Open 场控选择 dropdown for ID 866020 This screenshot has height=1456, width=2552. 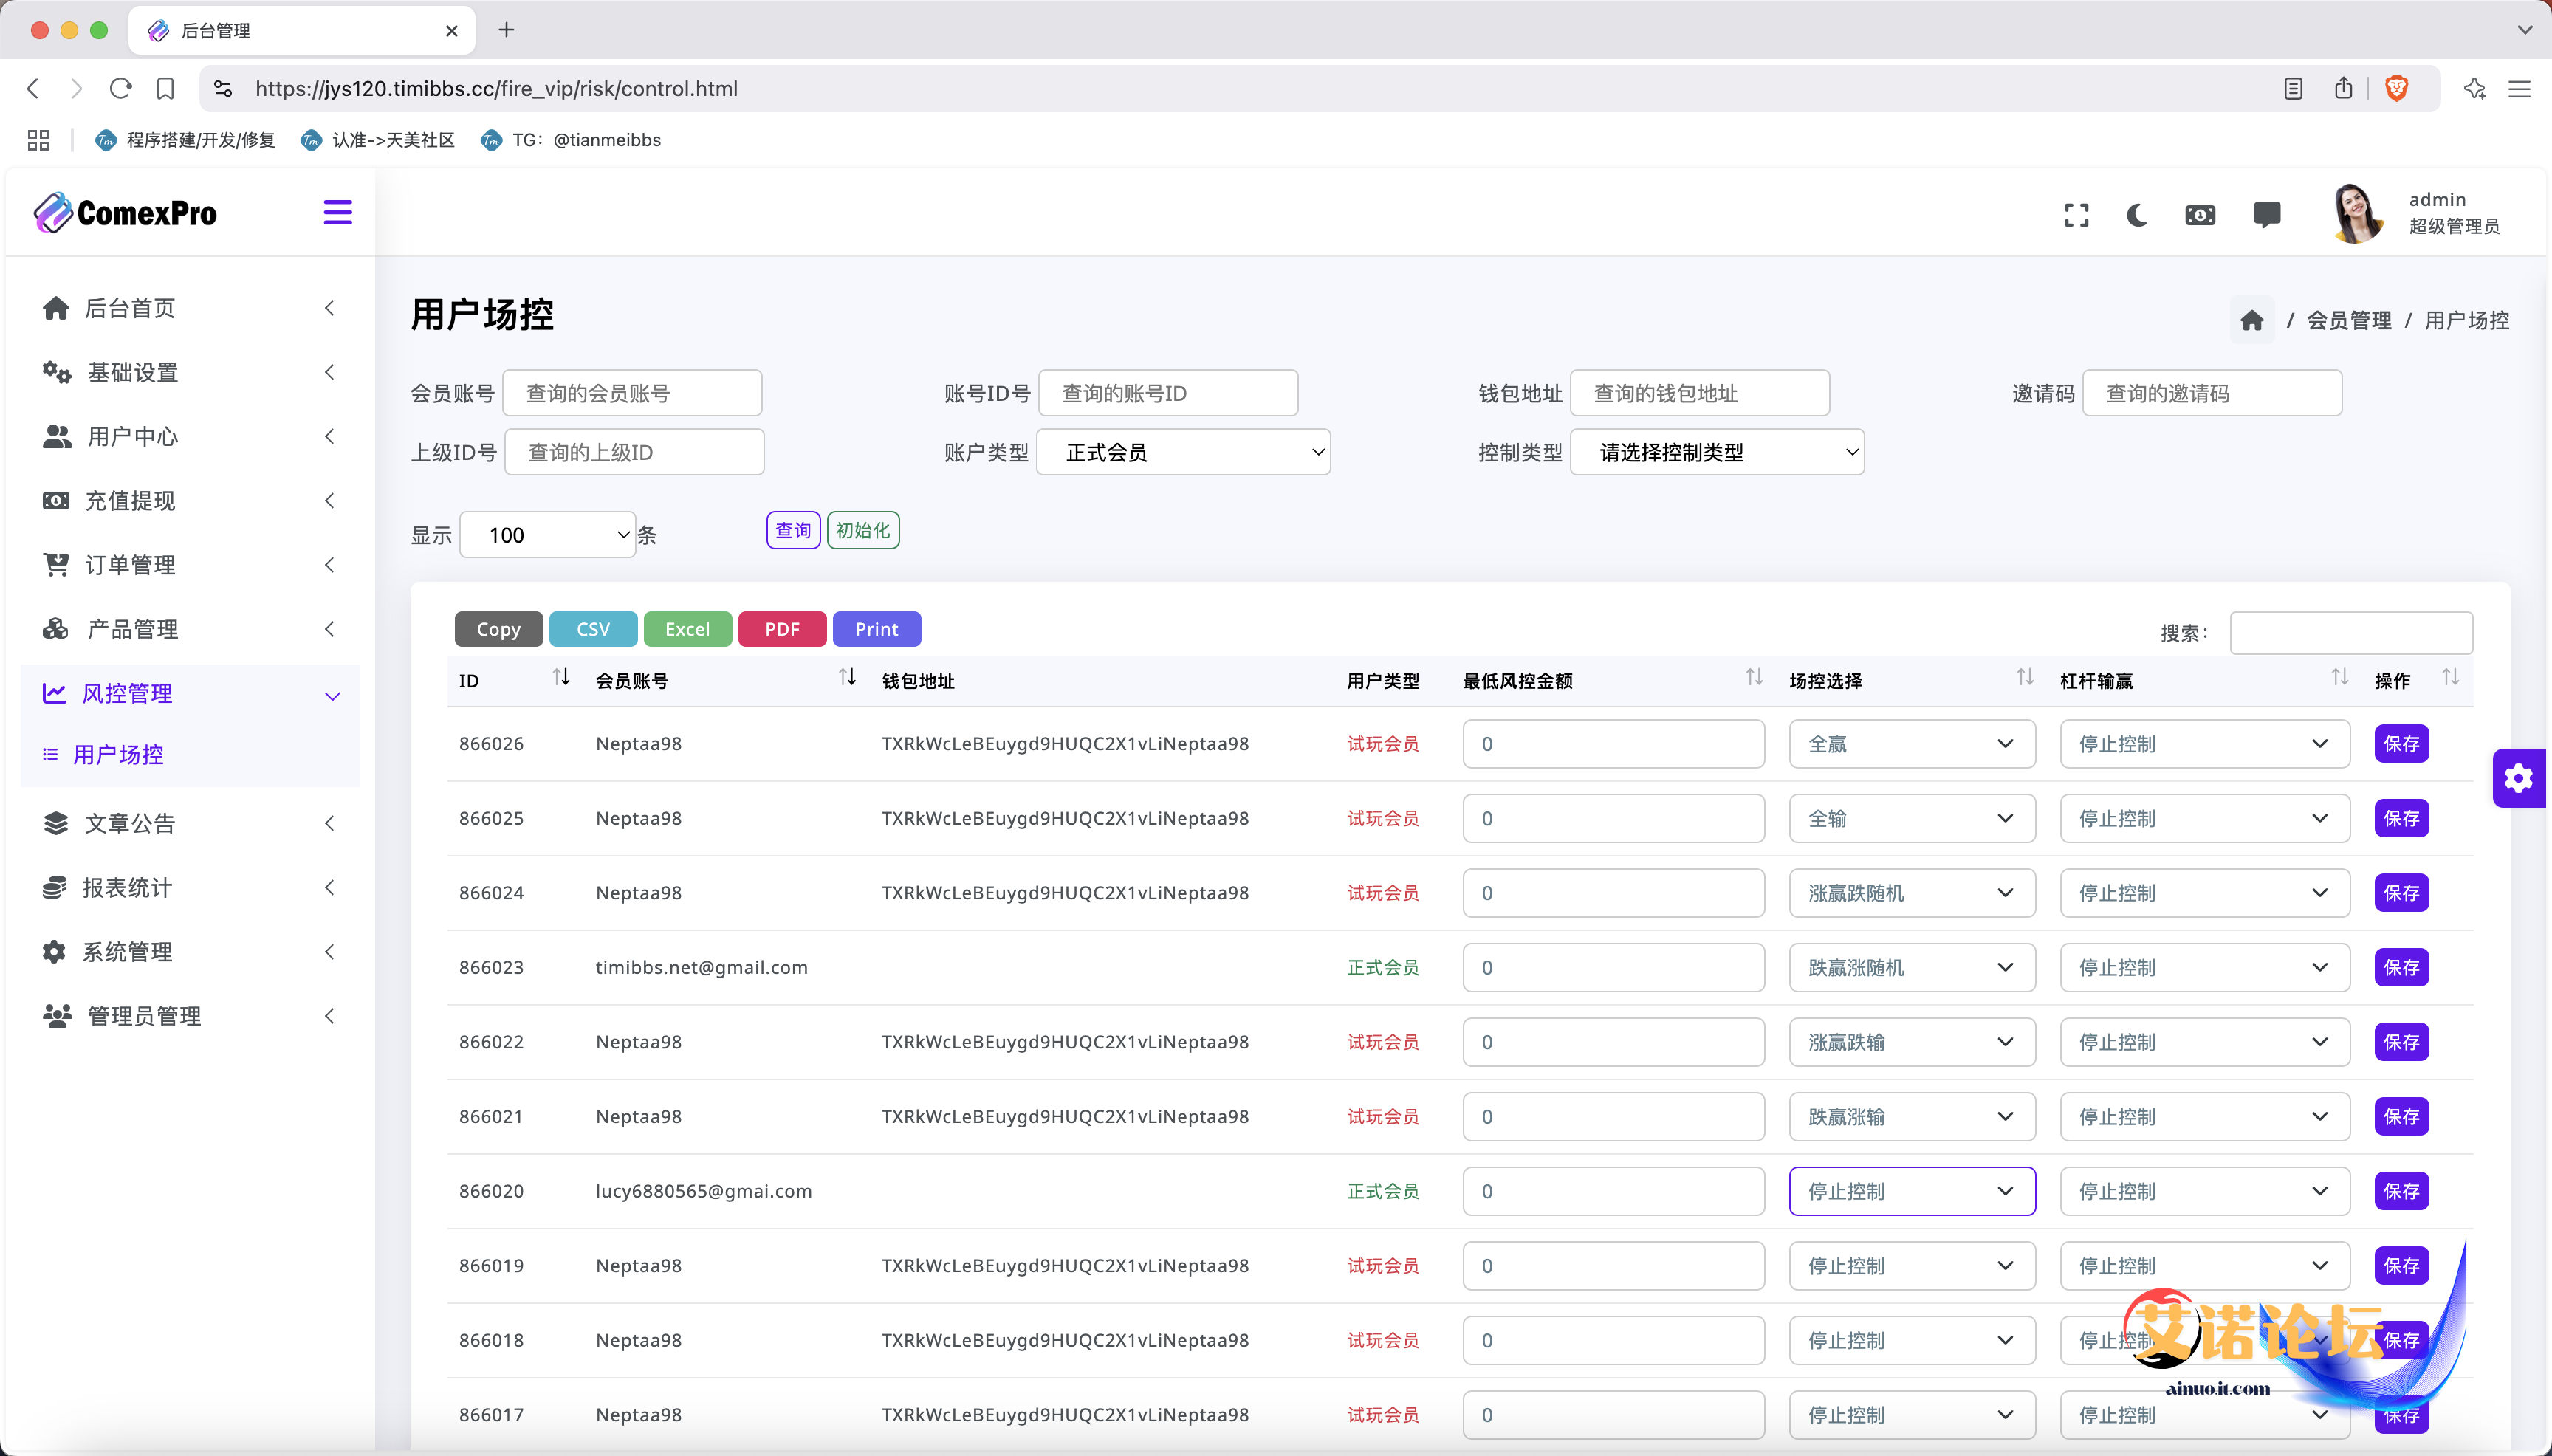tap(1912, 1191)
